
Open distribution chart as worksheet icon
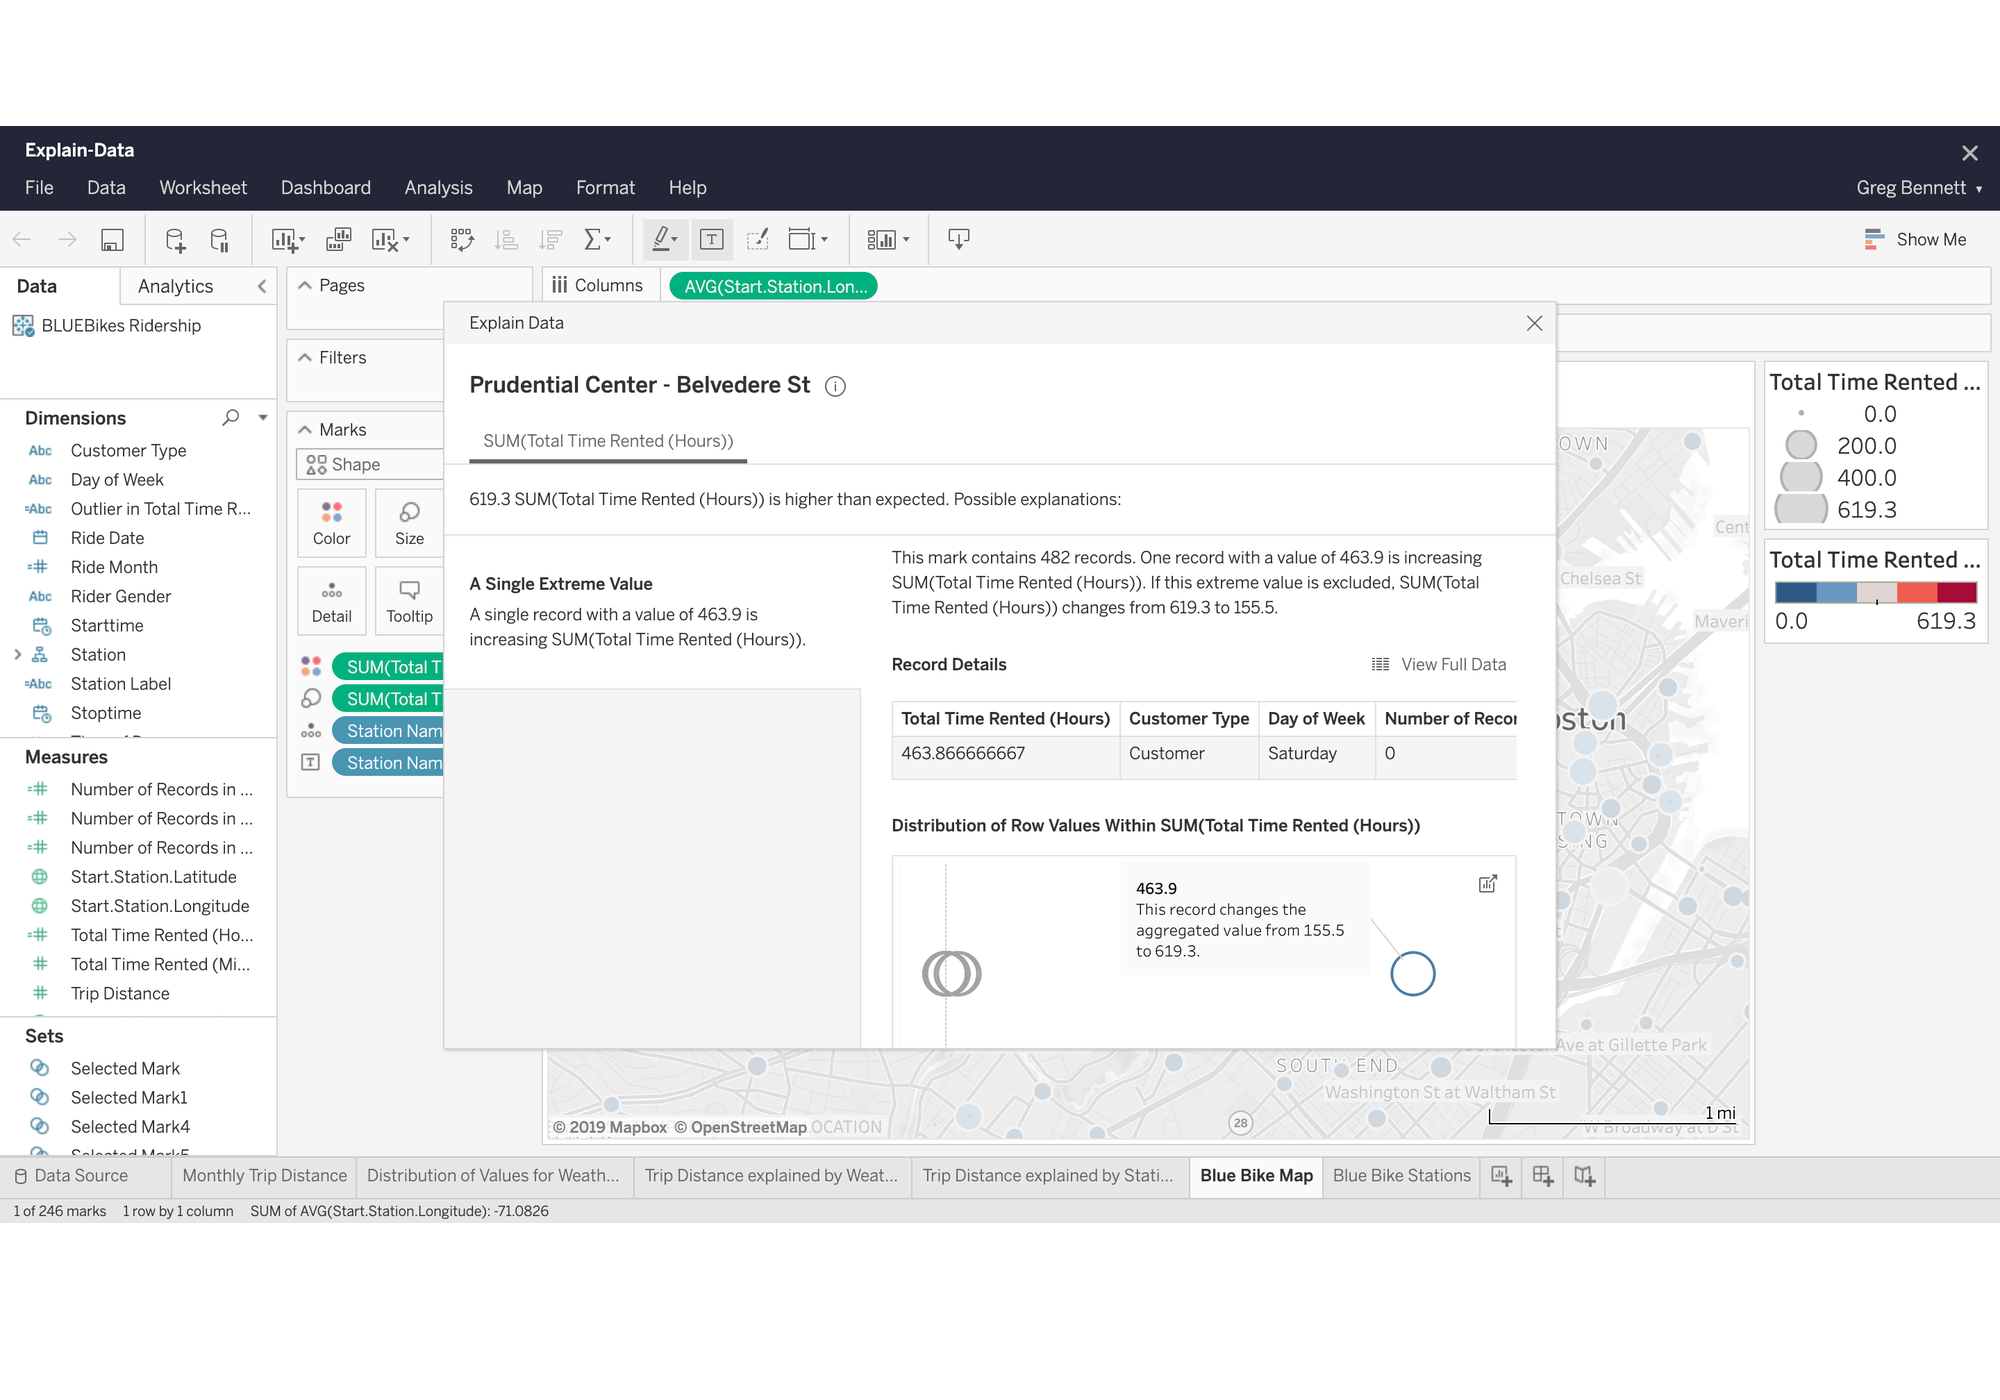click(x=1487, y=884)
